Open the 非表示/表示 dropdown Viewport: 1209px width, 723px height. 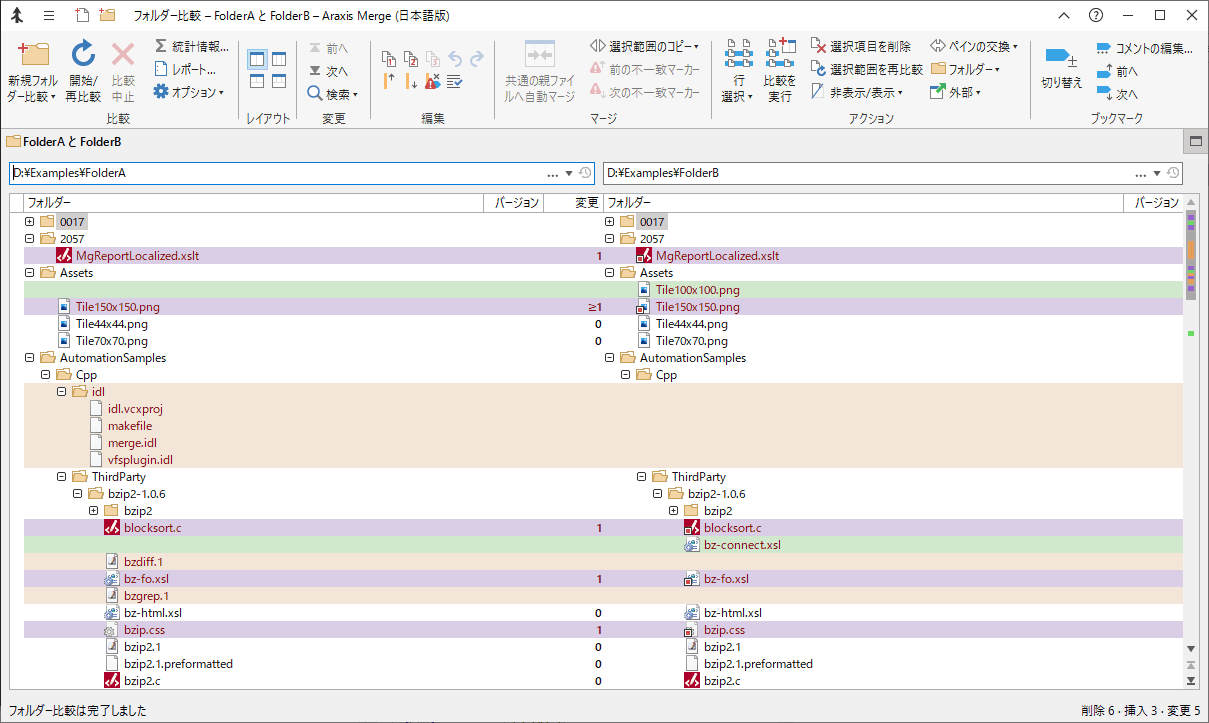point(857,92)
